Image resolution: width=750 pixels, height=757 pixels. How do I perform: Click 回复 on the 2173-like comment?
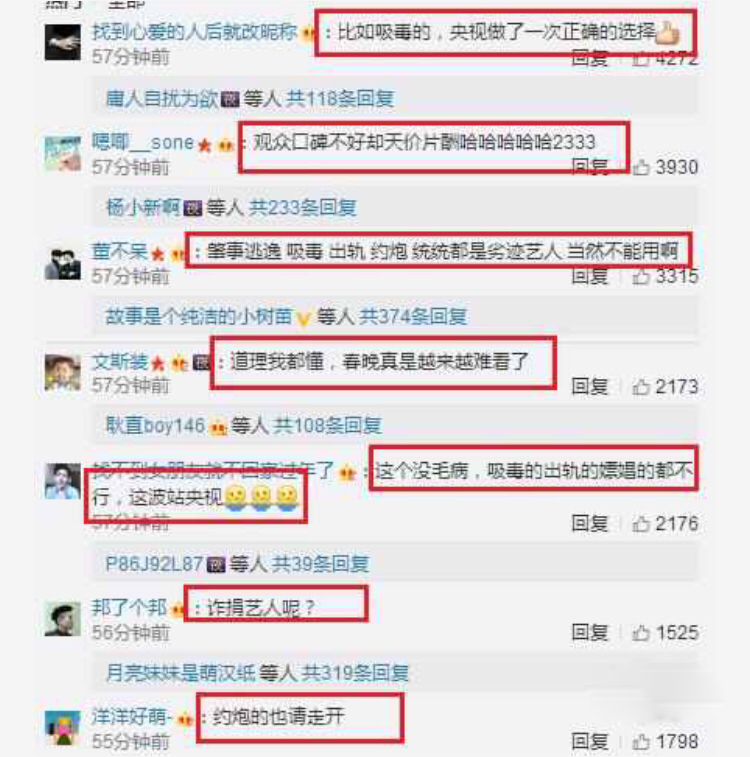tap(589, 387)
